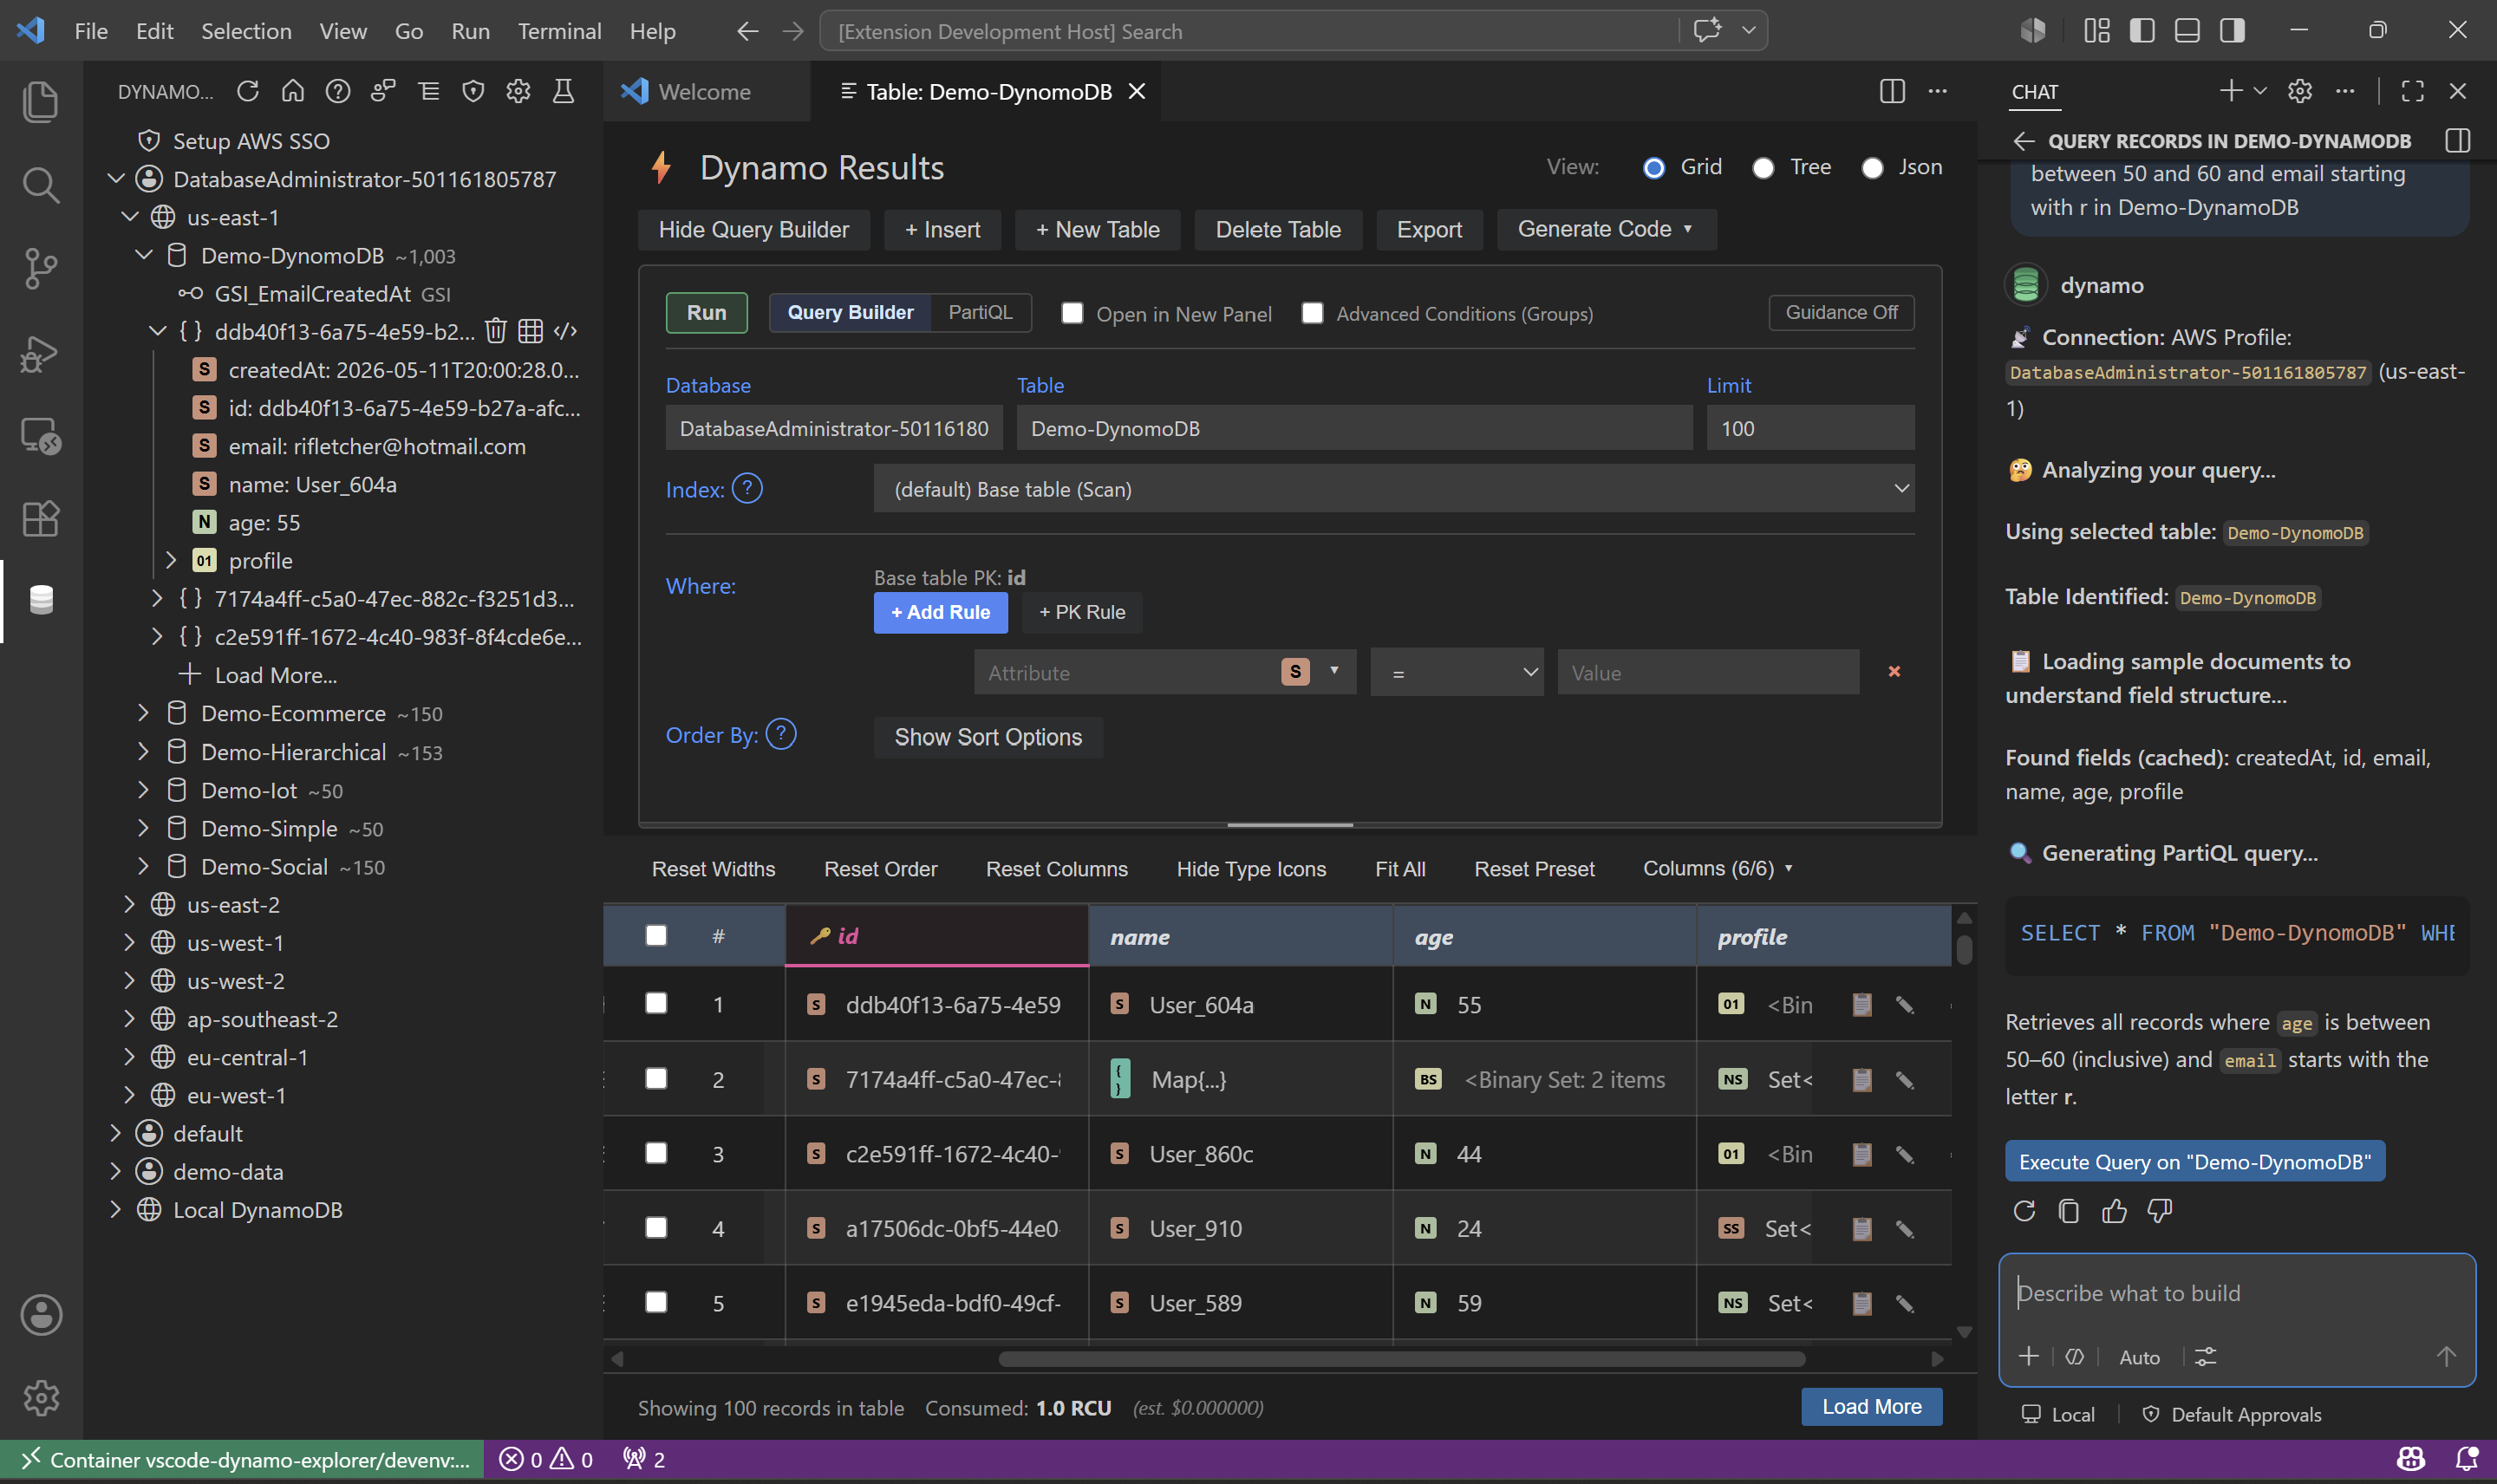
Task: Select Tree view radio button
Action: point(1763,168)
